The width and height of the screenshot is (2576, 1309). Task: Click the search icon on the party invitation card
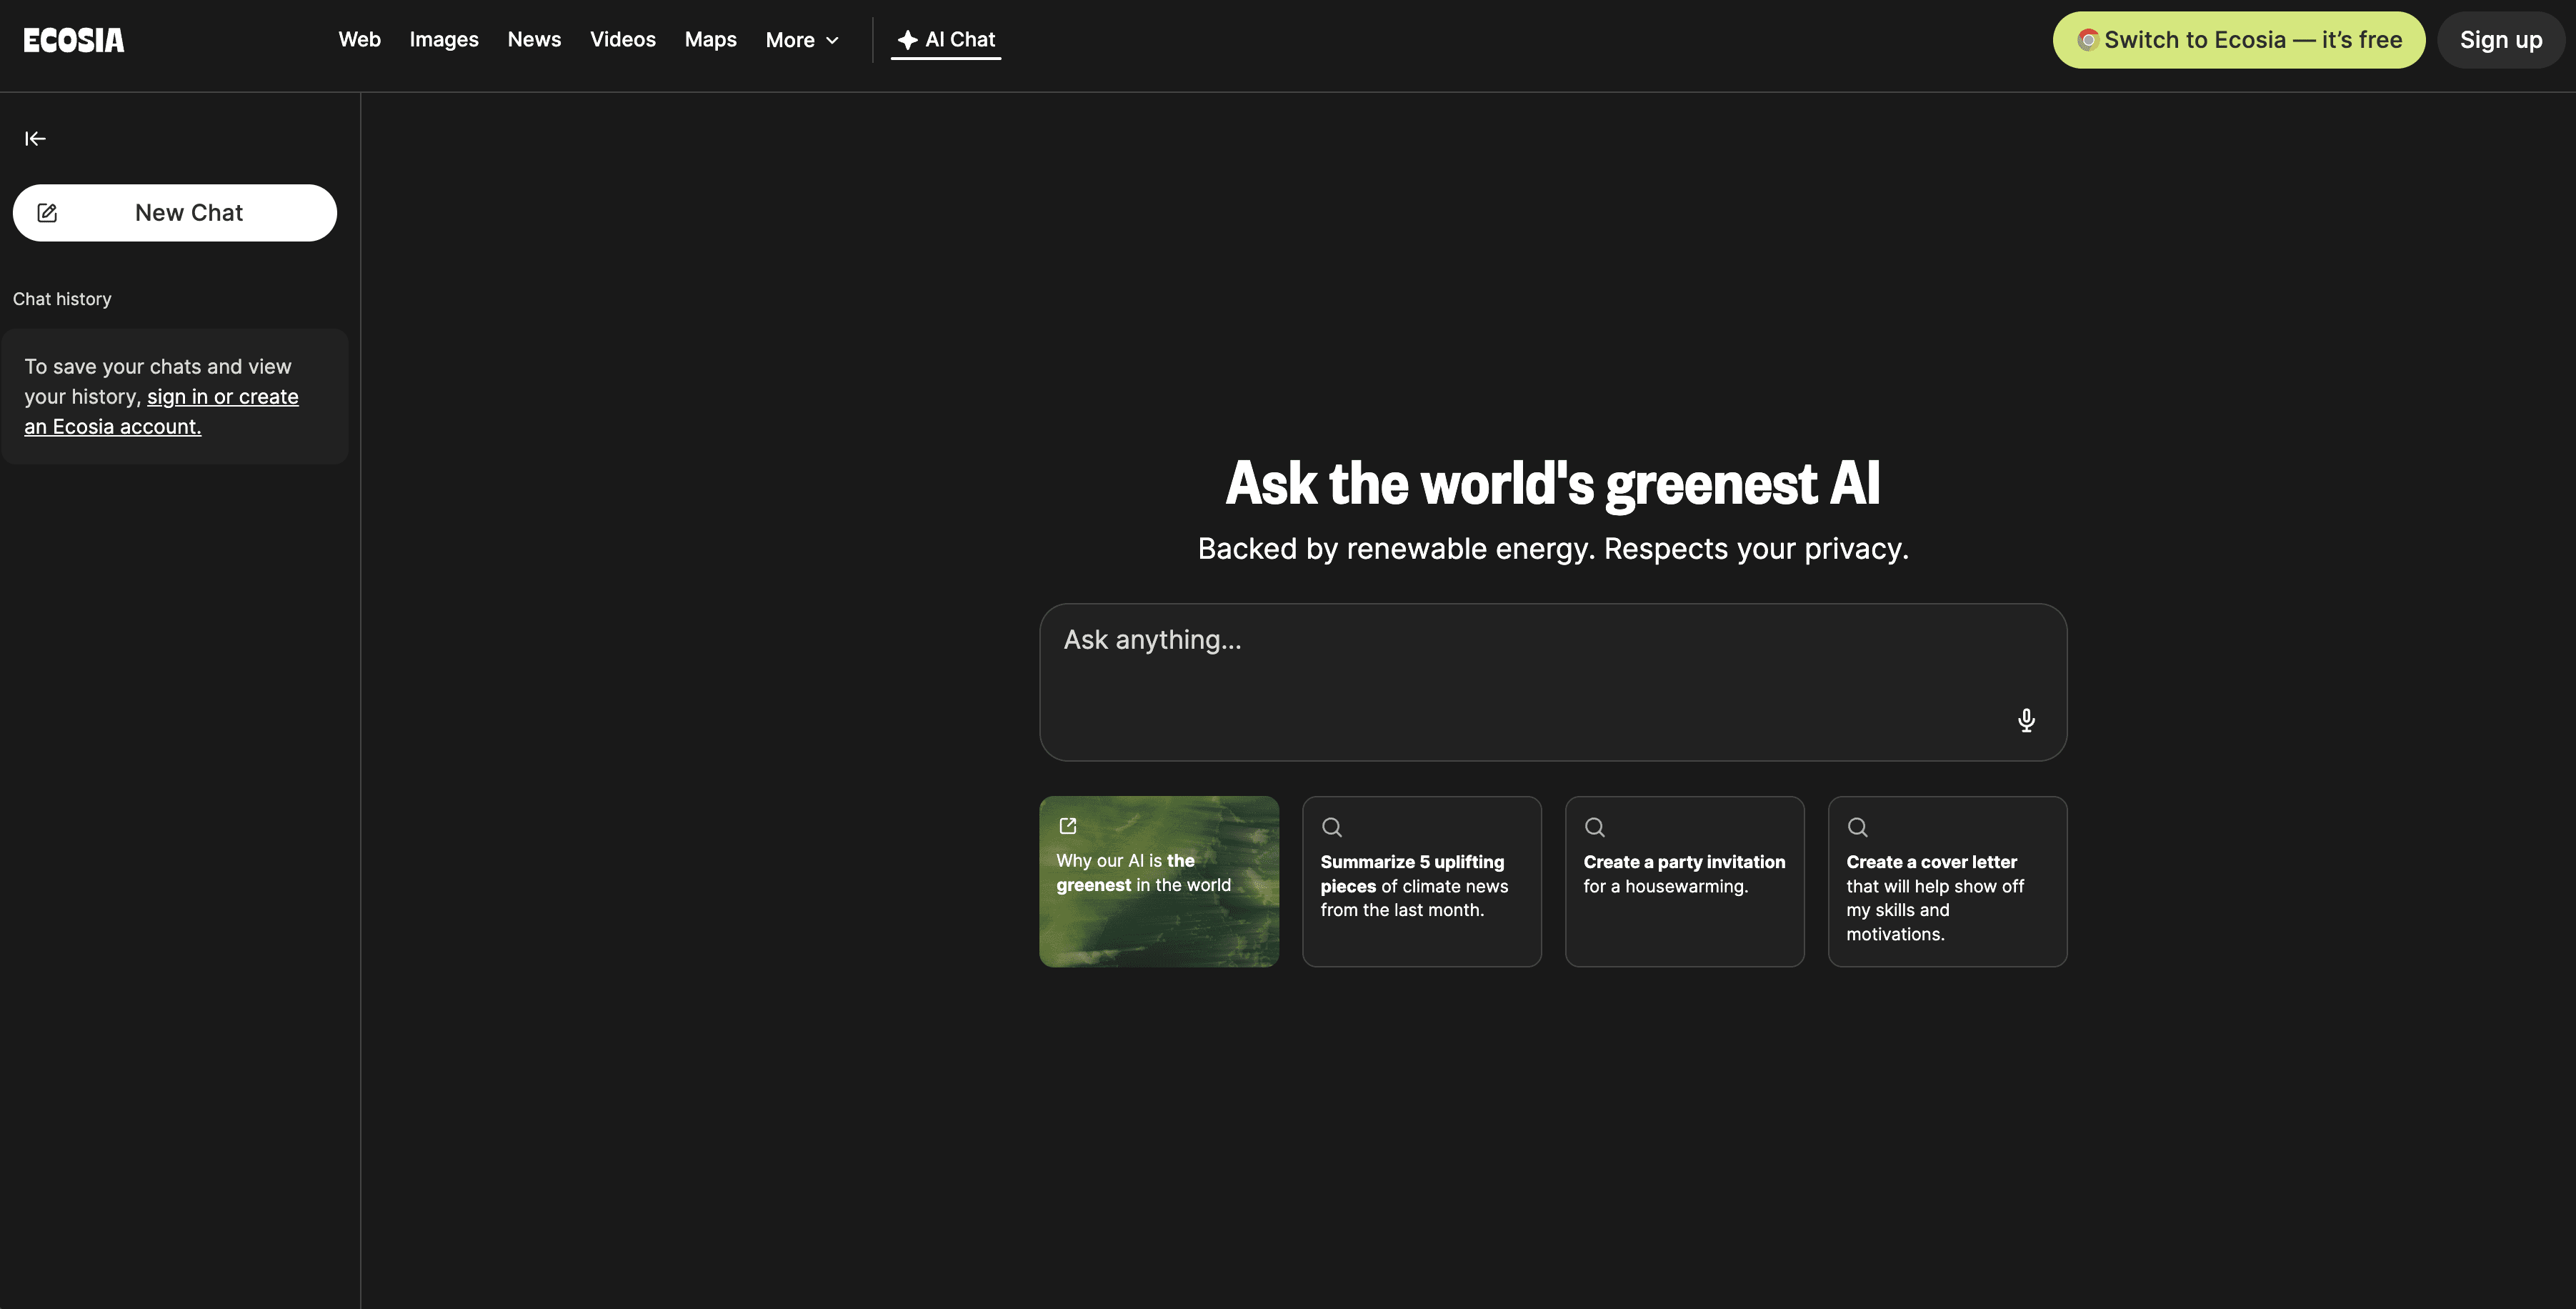(x=1595, y=827)
